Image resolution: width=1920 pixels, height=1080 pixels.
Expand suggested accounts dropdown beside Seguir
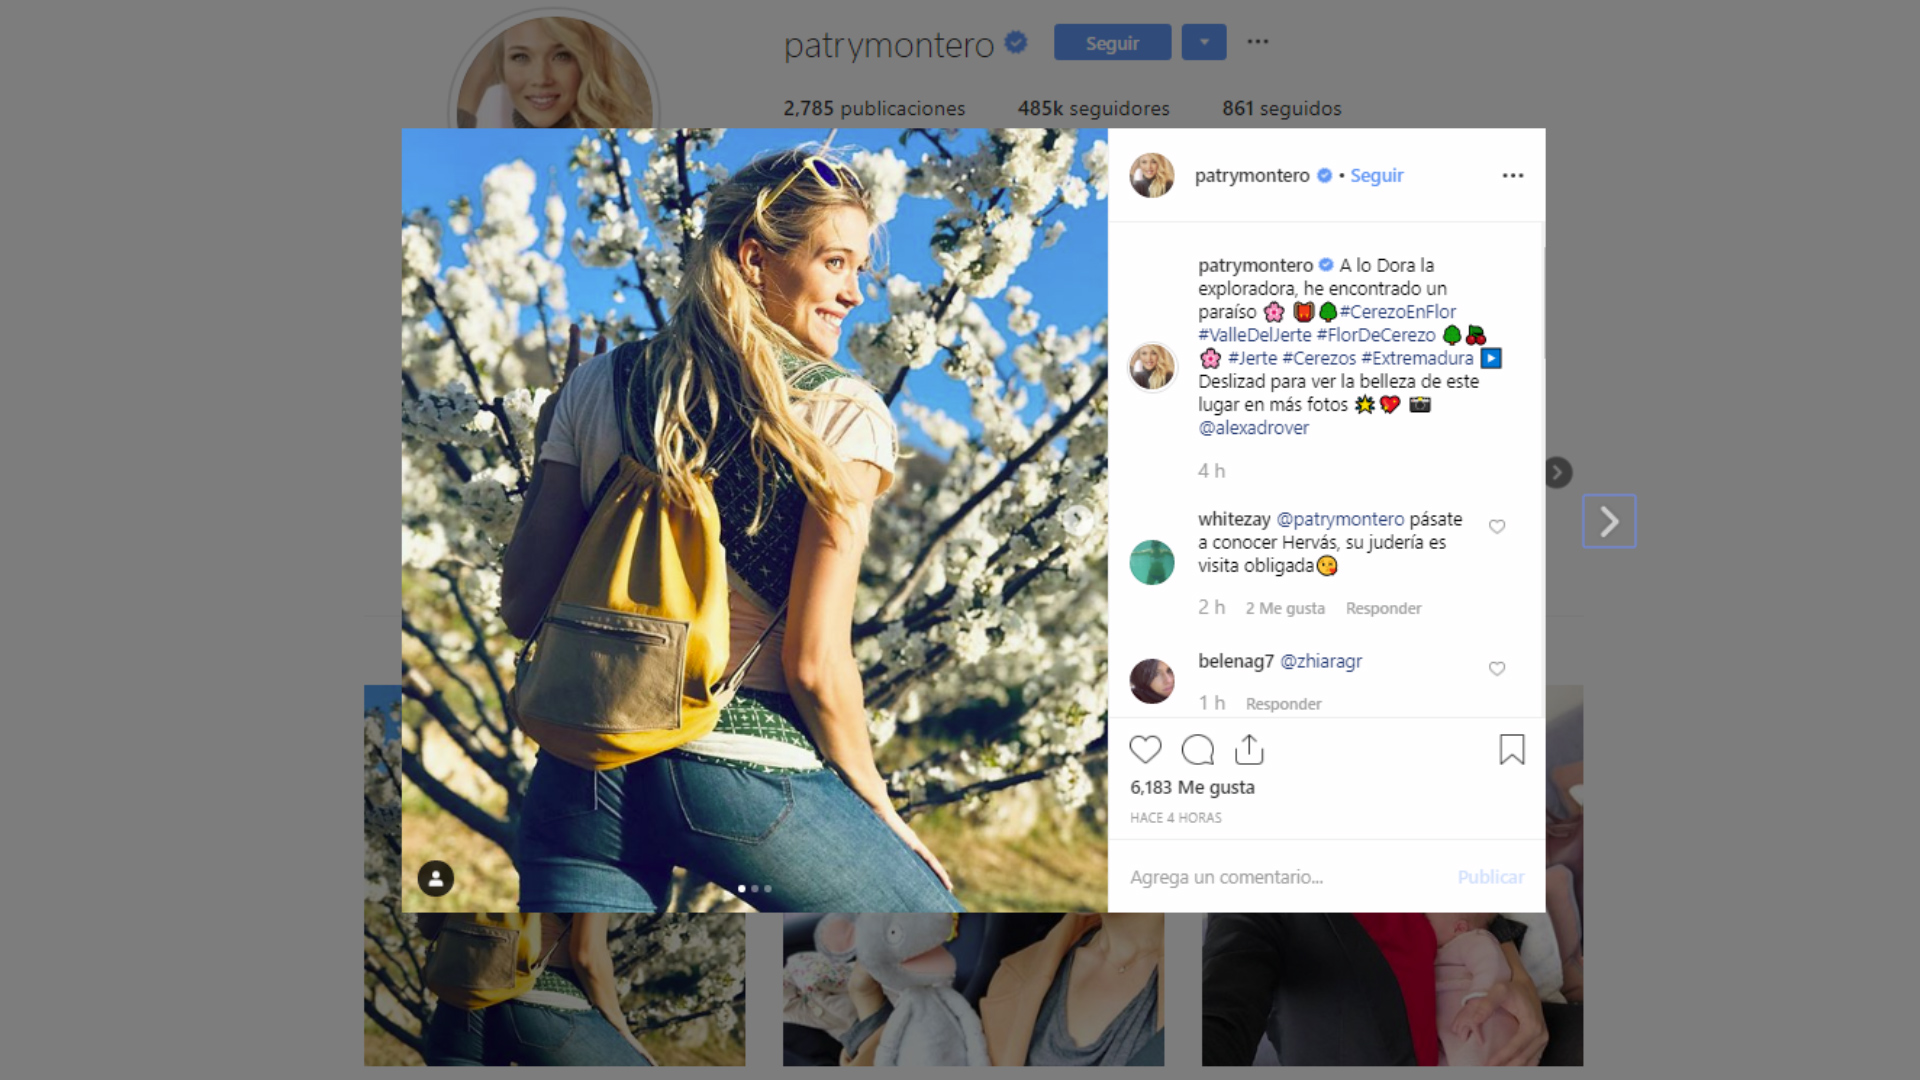pos(1204,42)
